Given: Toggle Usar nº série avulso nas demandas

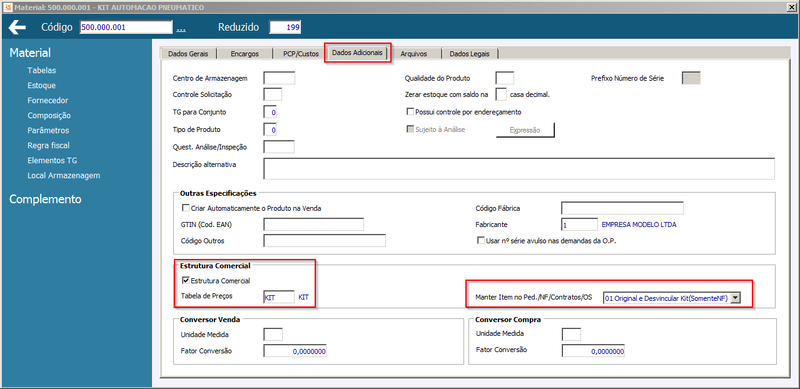Looking at the screenshot, I should (x=480, y=240).
